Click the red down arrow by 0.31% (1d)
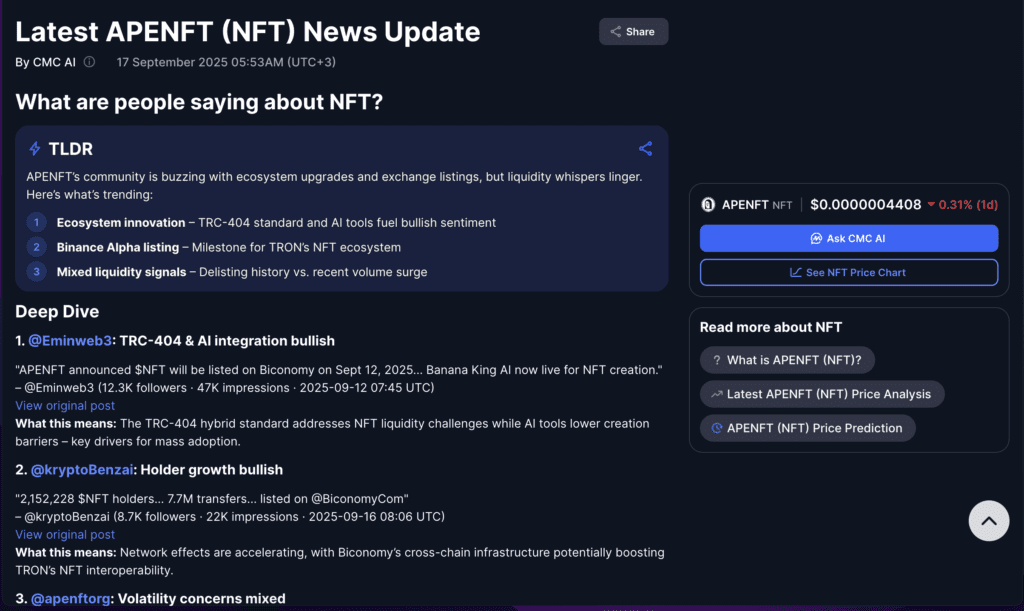Screen dimensions: 1024x611 (931, 205)
